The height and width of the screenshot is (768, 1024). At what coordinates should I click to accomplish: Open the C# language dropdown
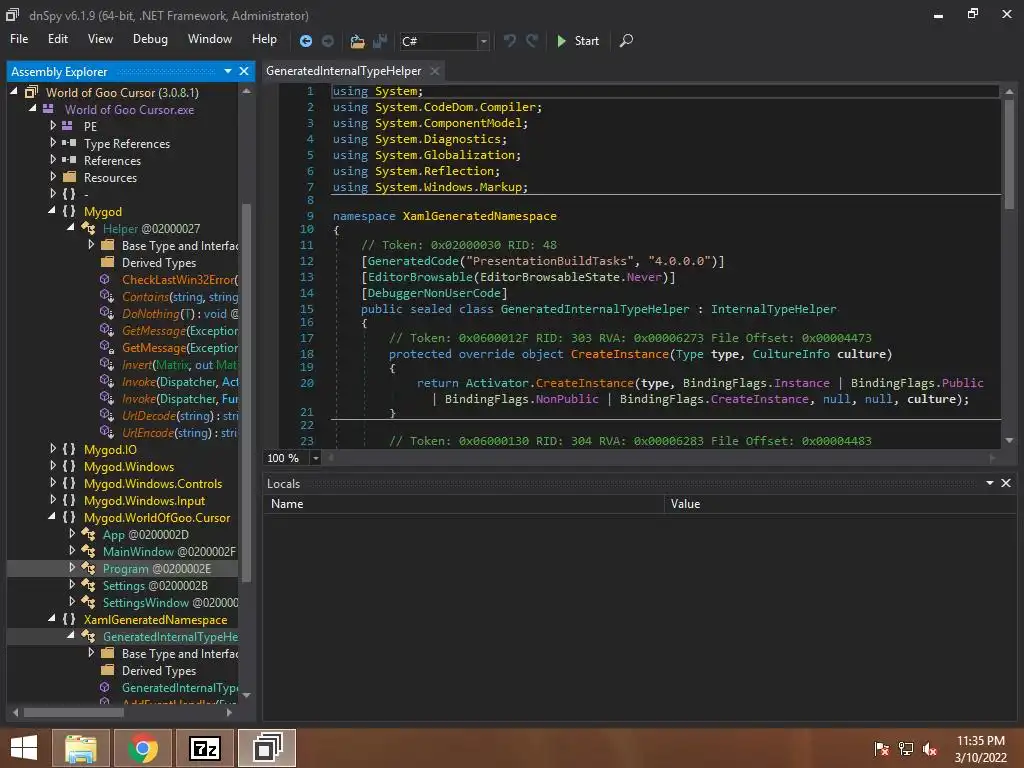(483, 41)
